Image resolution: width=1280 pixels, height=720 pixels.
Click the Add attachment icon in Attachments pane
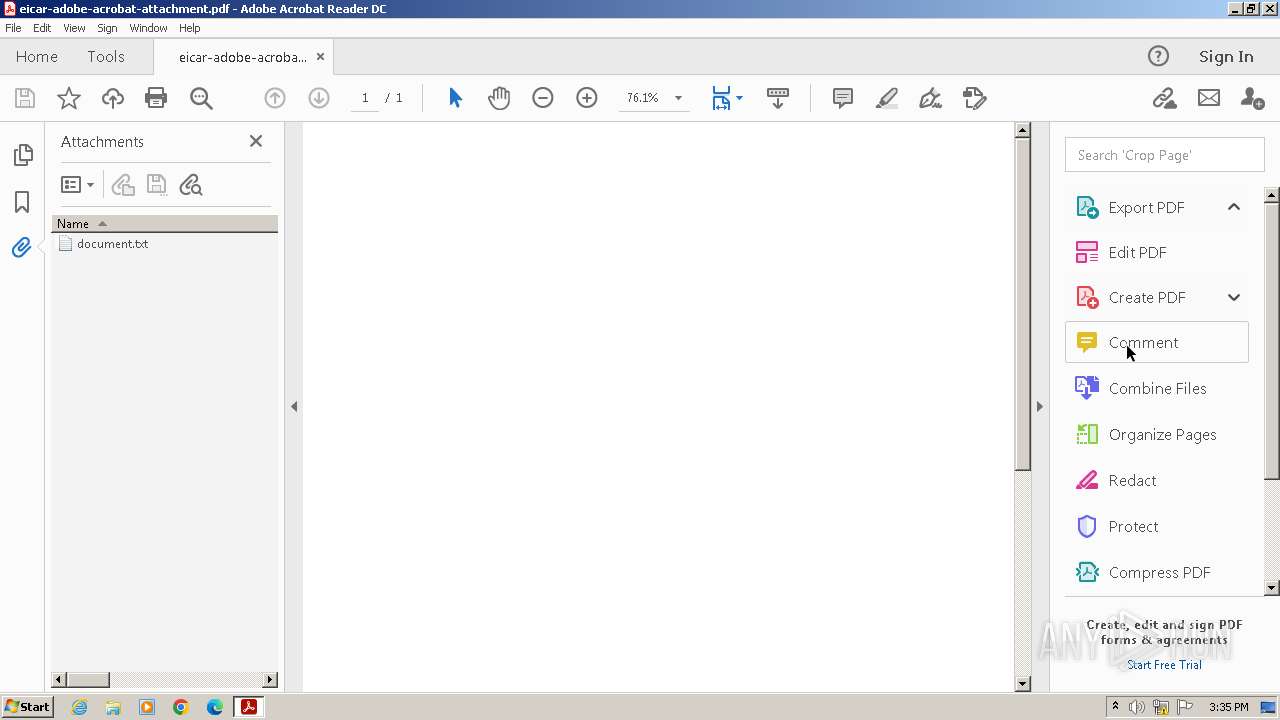[123, 185]
